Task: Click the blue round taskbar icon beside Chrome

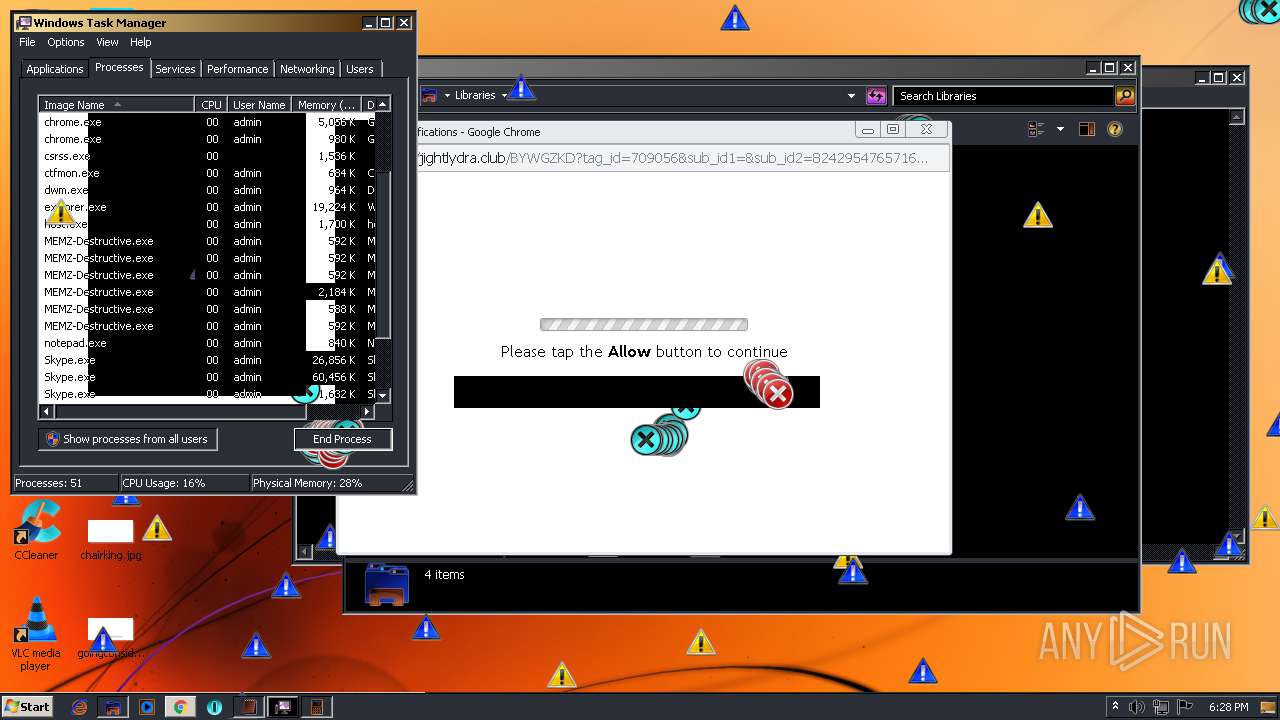Action: 214,707
